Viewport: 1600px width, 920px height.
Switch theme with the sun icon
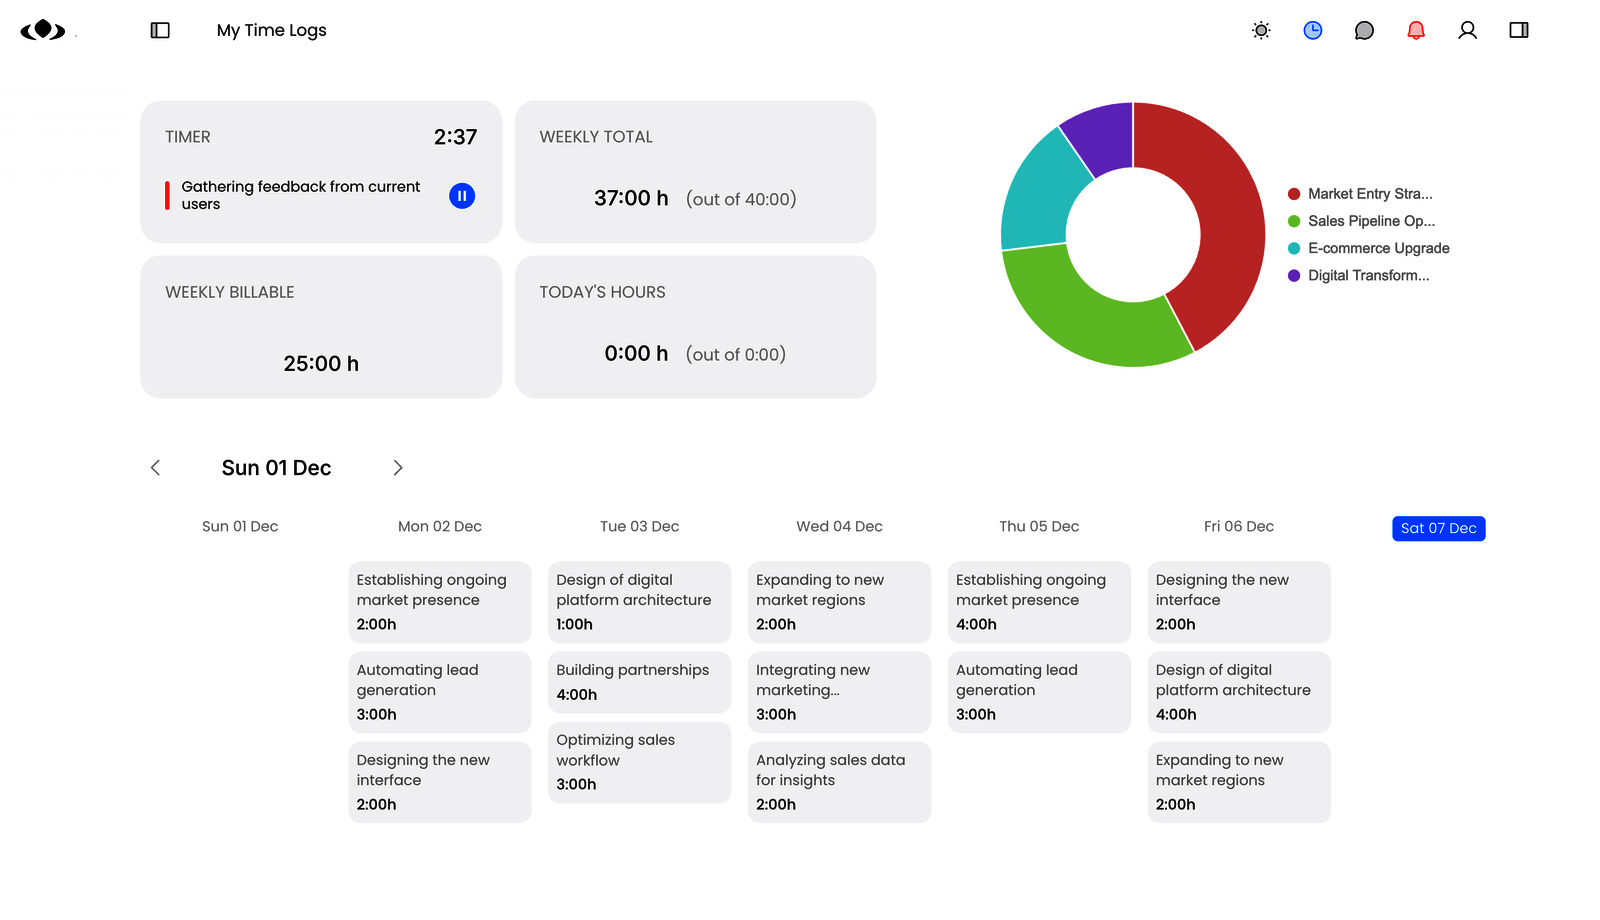click(1261, 30)
